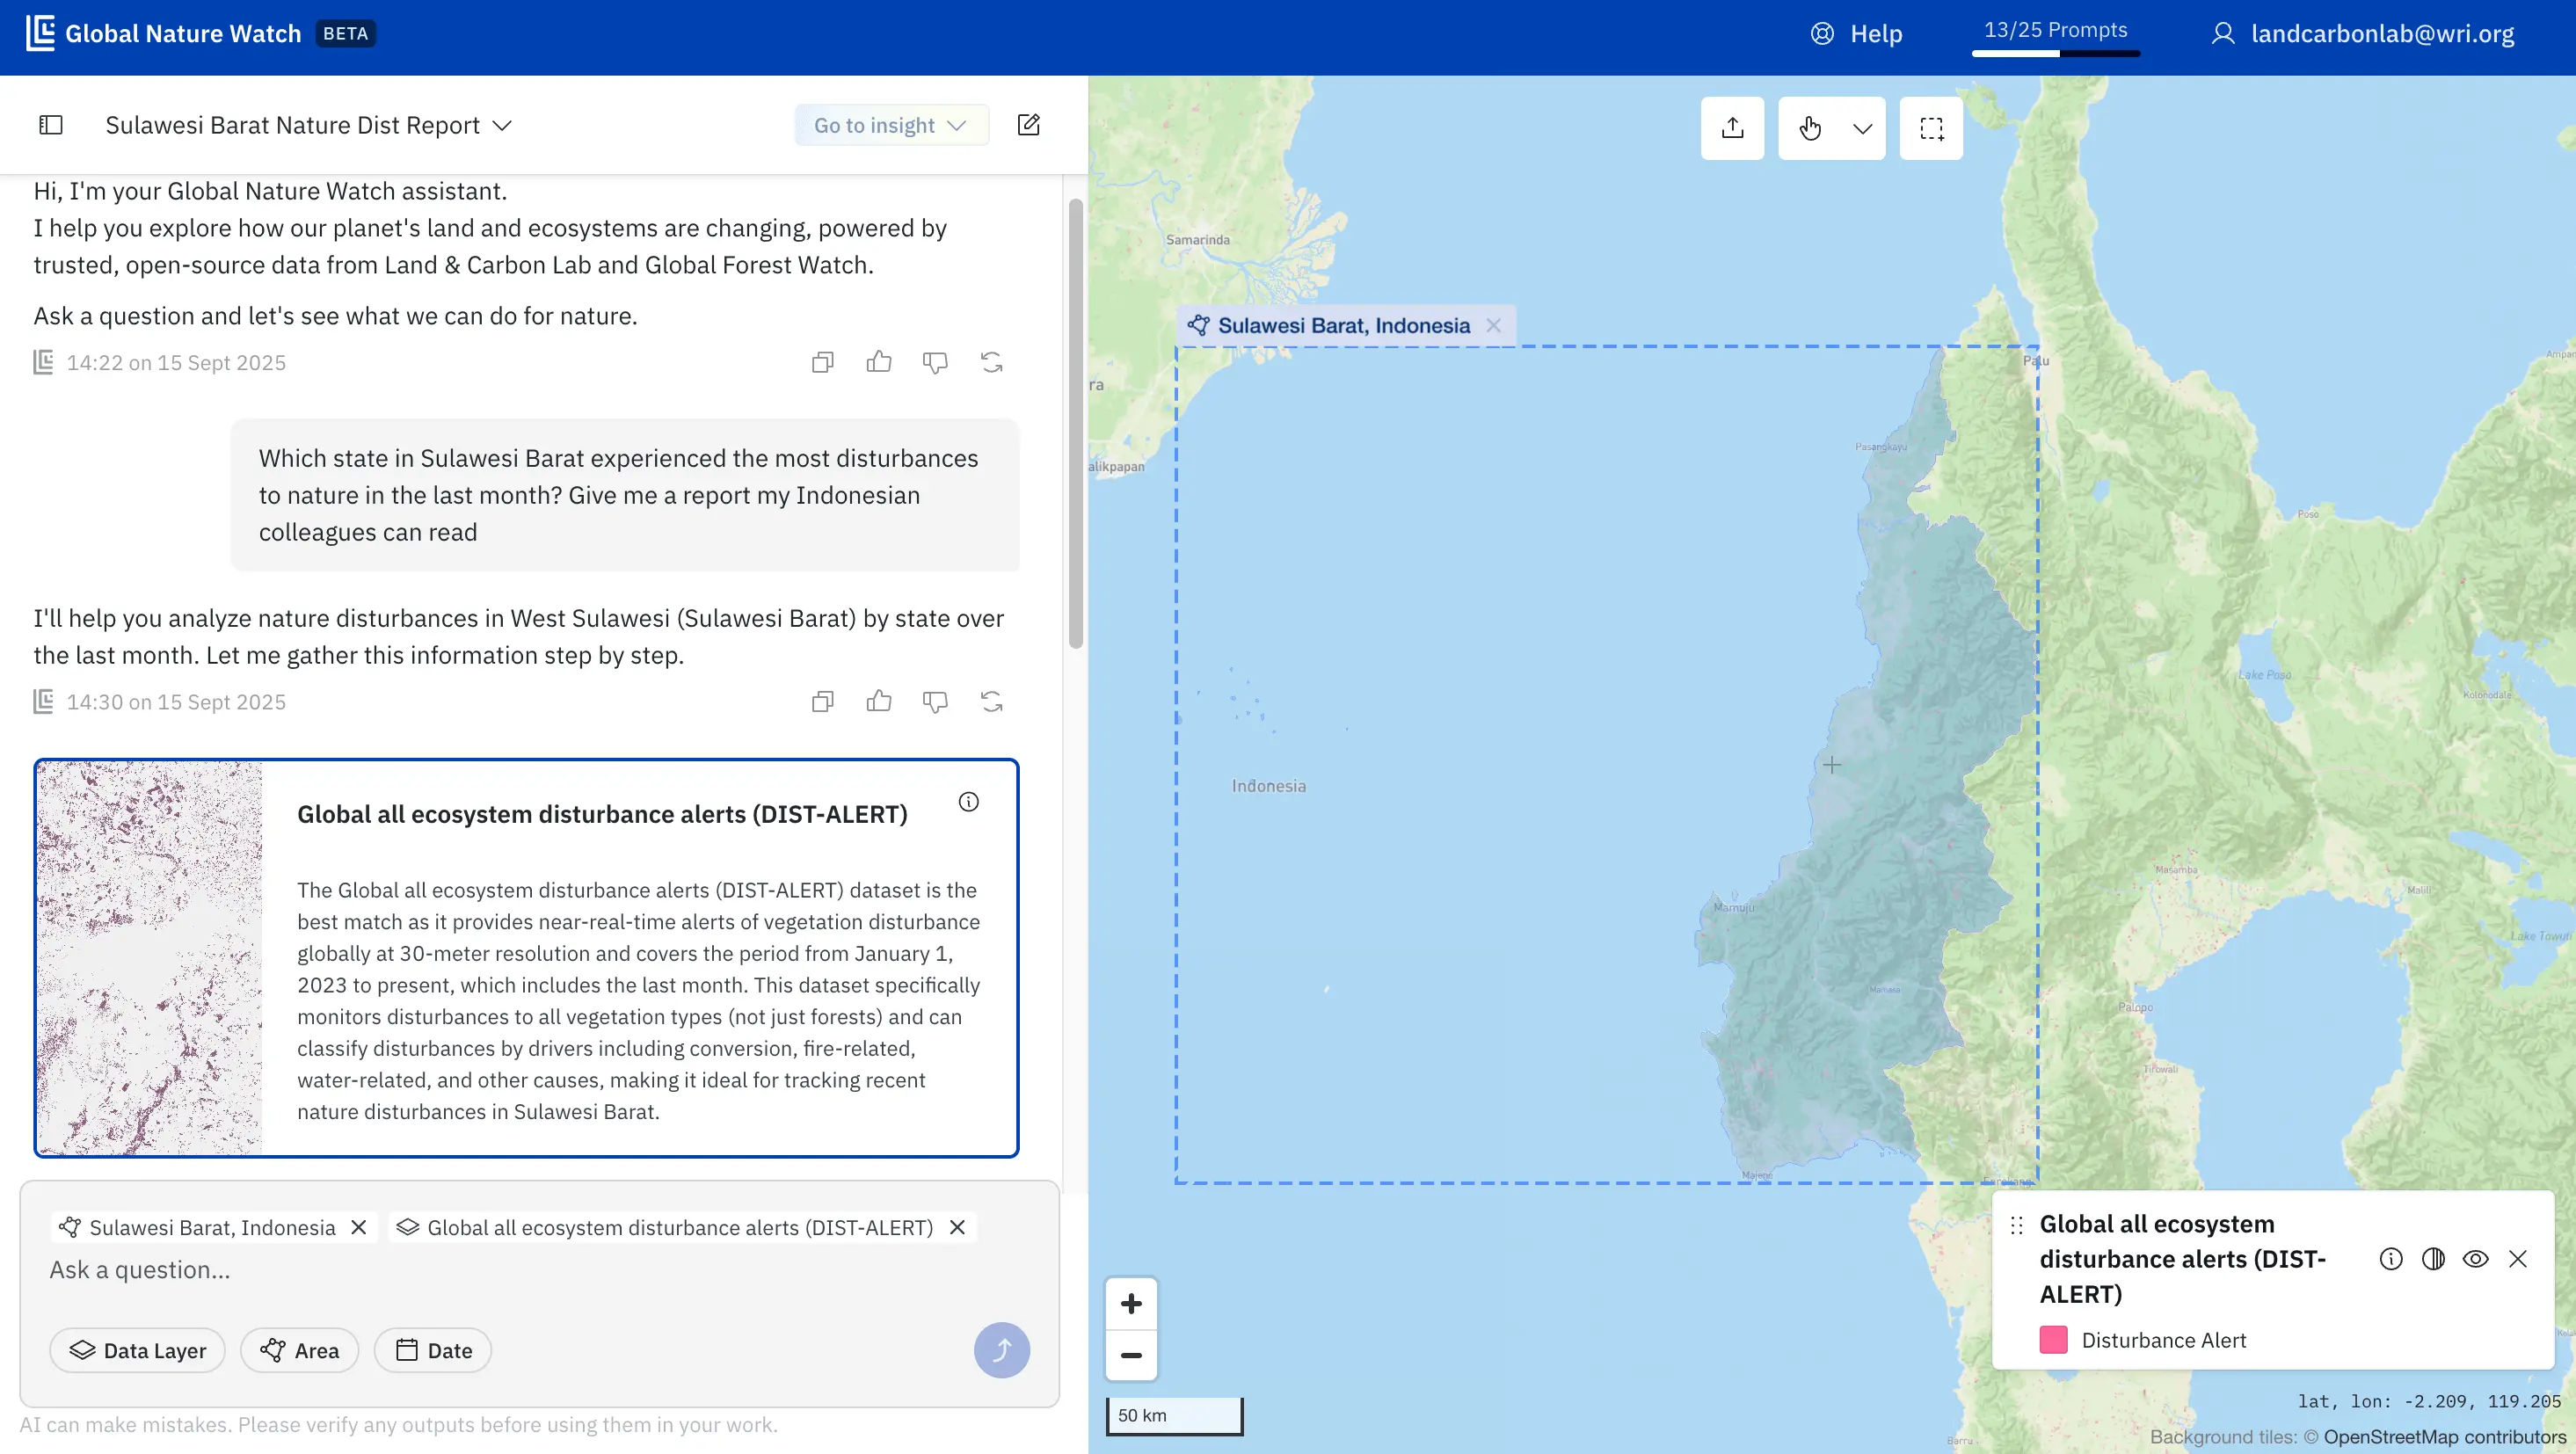Screen dimensions: 2576x1454
Task: Toggle layer opacity contrast icon in legend
Action: (x=2433, y=1259)
